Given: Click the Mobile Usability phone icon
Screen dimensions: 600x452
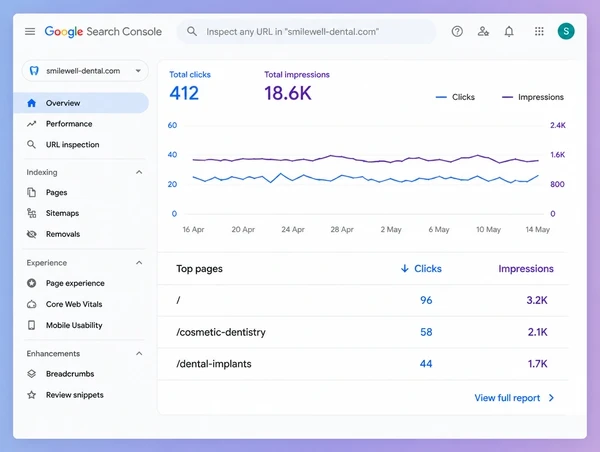Looking at the screenshot, I should [x=31, y=325].
